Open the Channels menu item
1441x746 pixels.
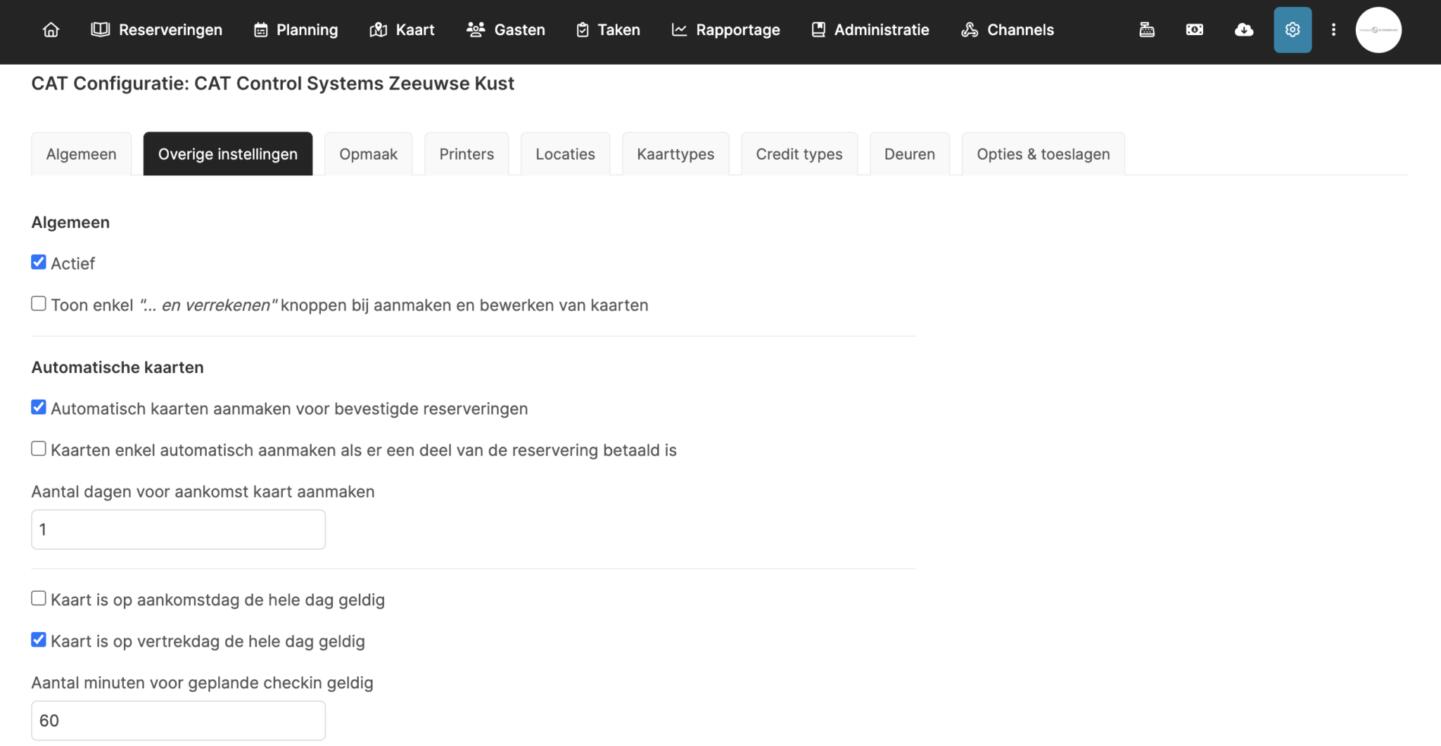1008,30
